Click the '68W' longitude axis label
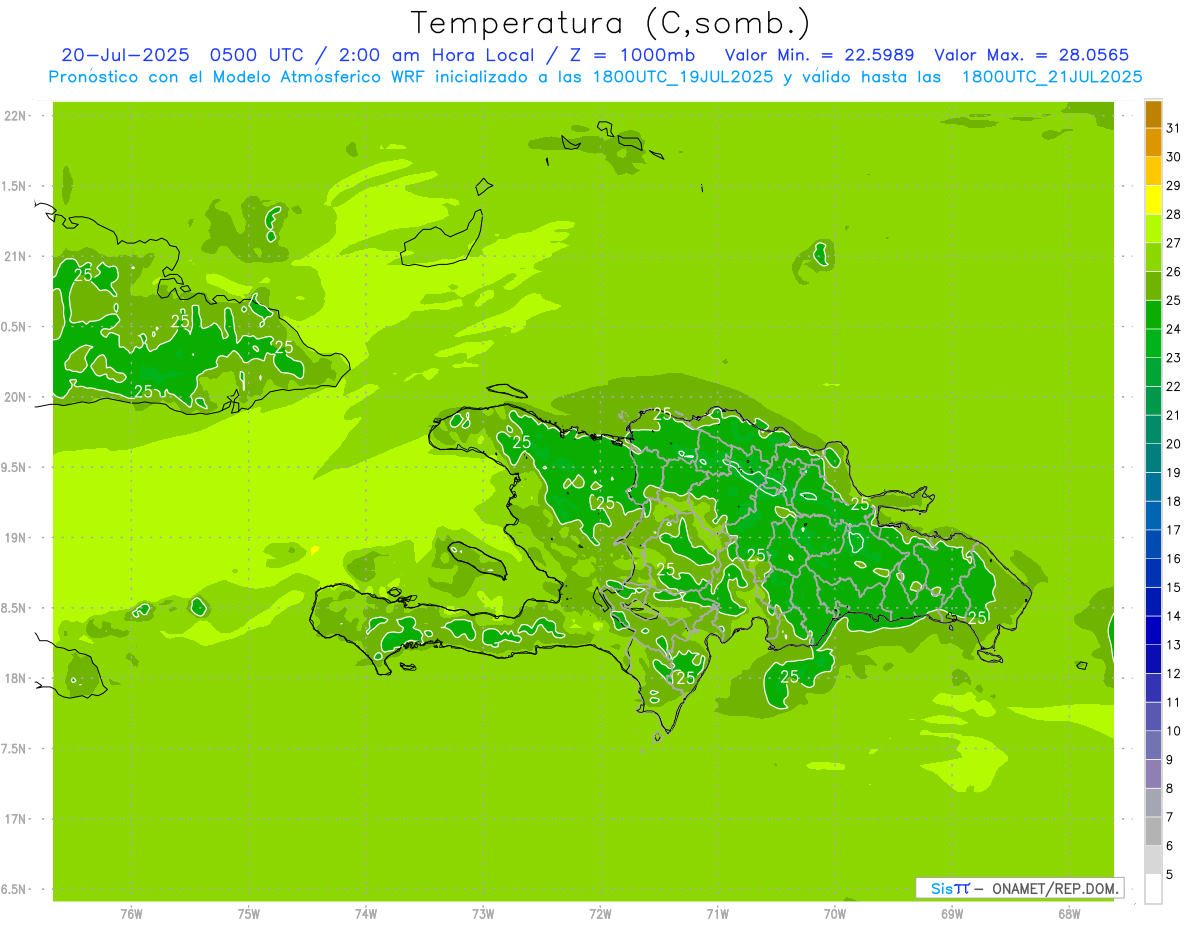This screenshot has width=1200, height=927. pos(1069,914)
